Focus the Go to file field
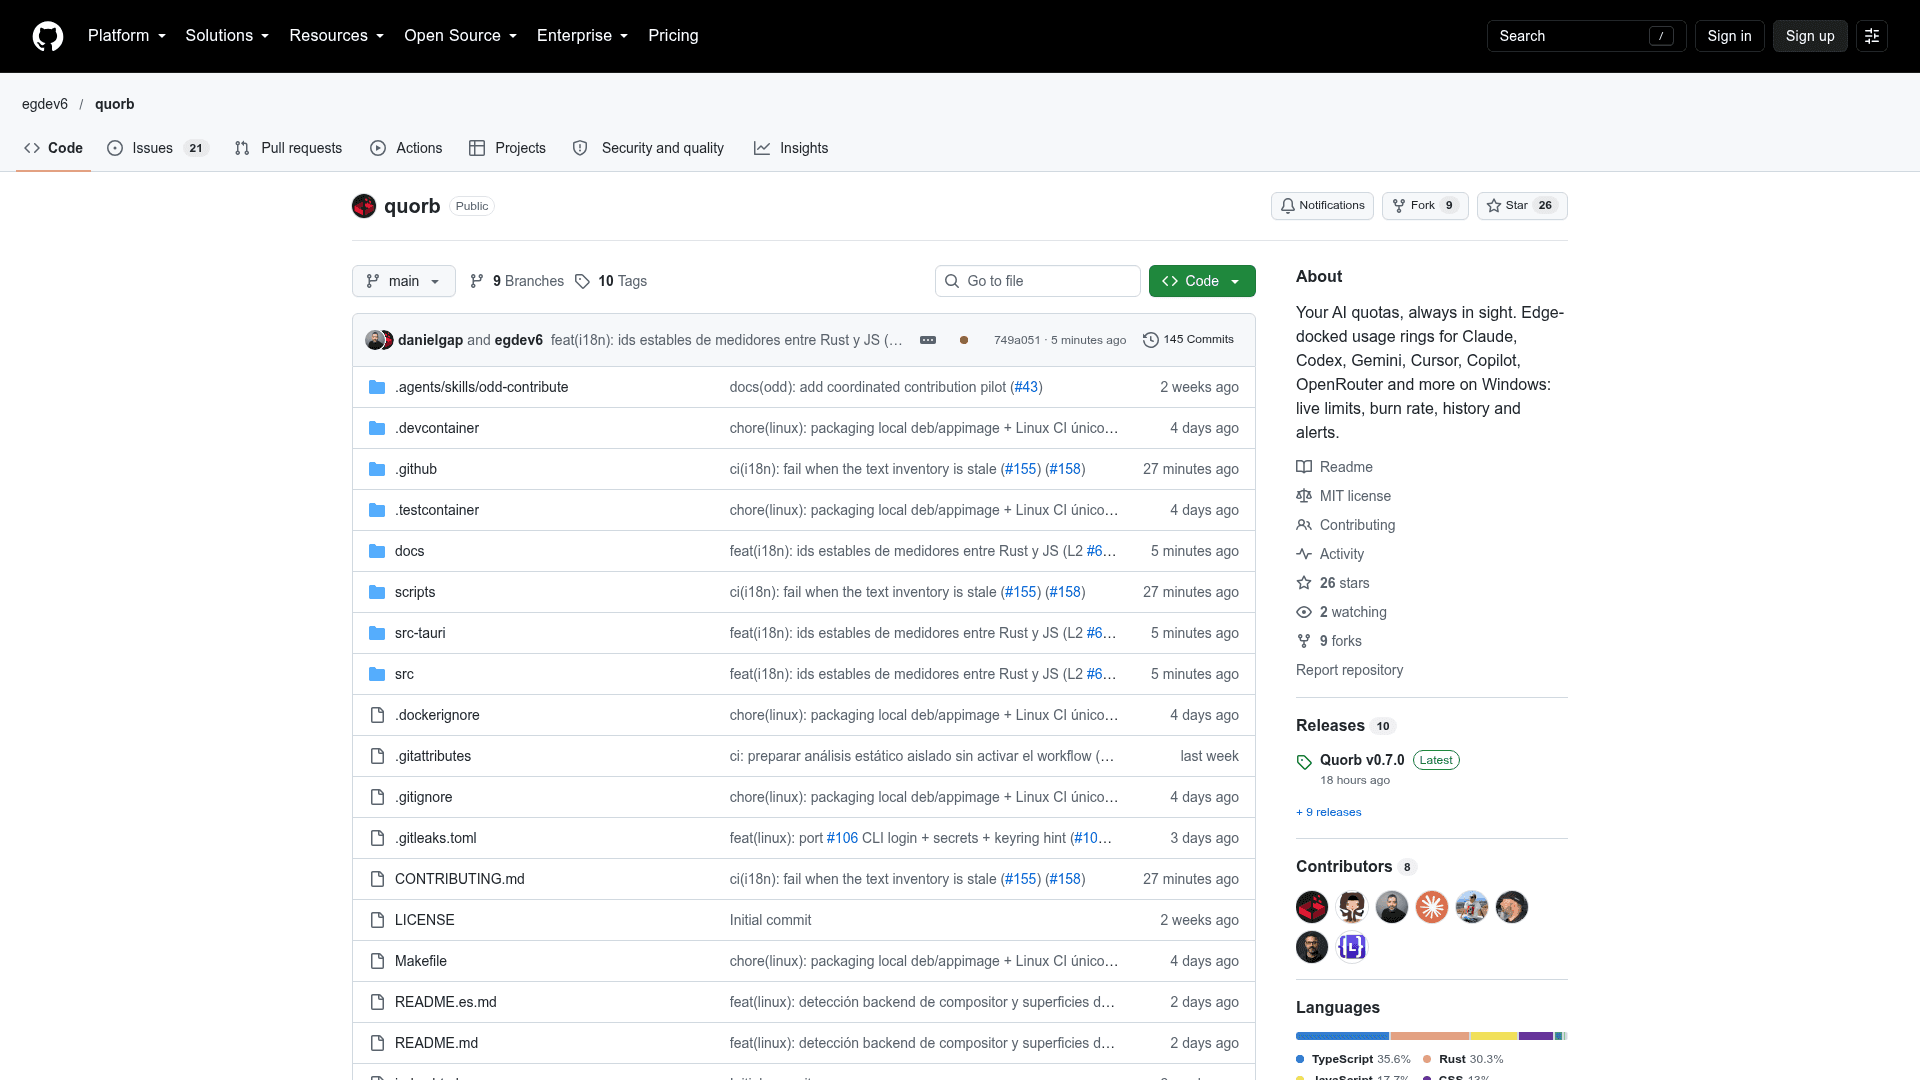The image size is (1920, 1080). [x=1038, y=281]
